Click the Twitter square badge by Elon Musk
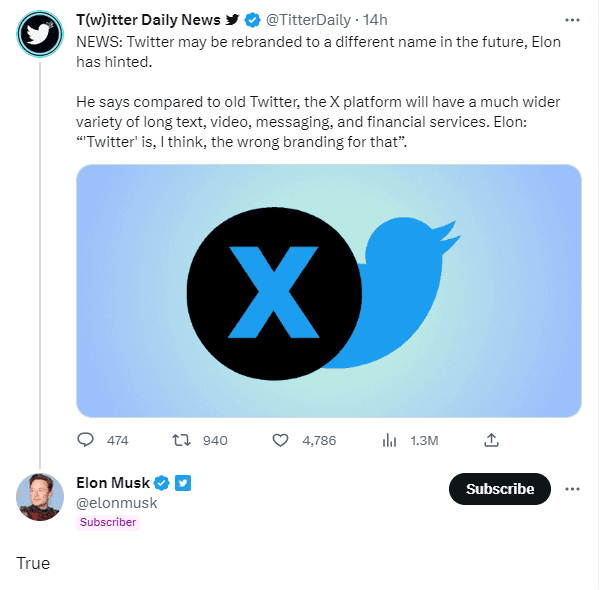Image resolution: width=608 pixels, height=590 pixels. 183,484
